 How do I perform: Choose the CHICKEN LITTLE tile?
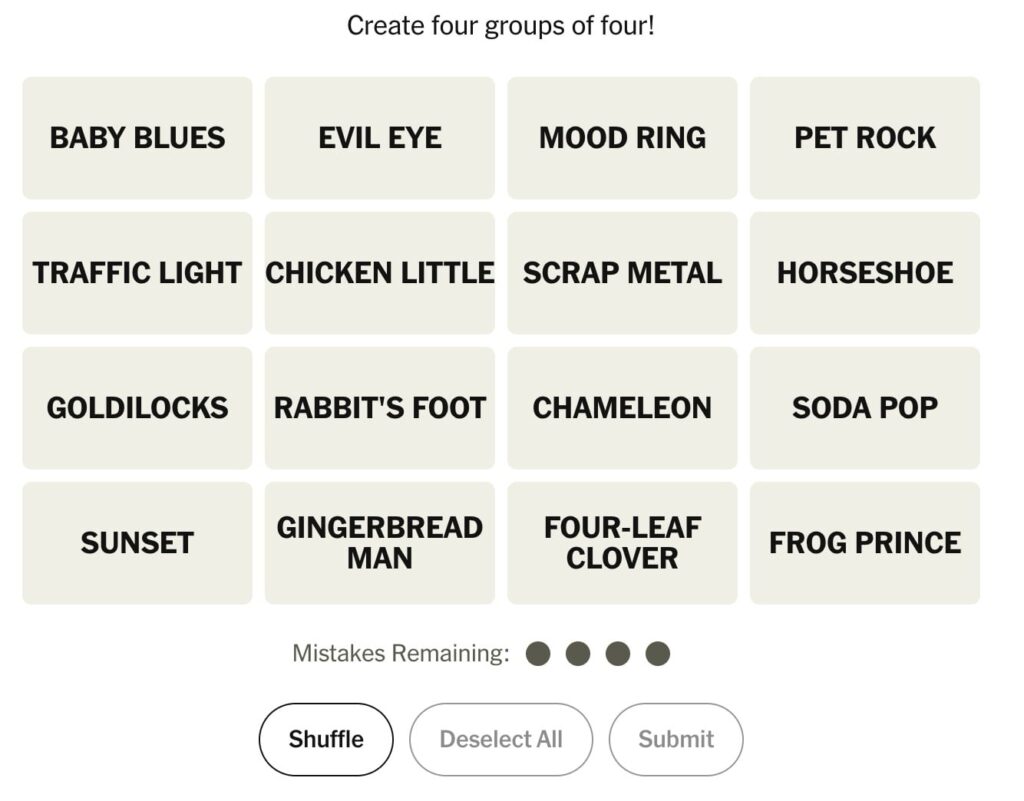tap(380, 273)
